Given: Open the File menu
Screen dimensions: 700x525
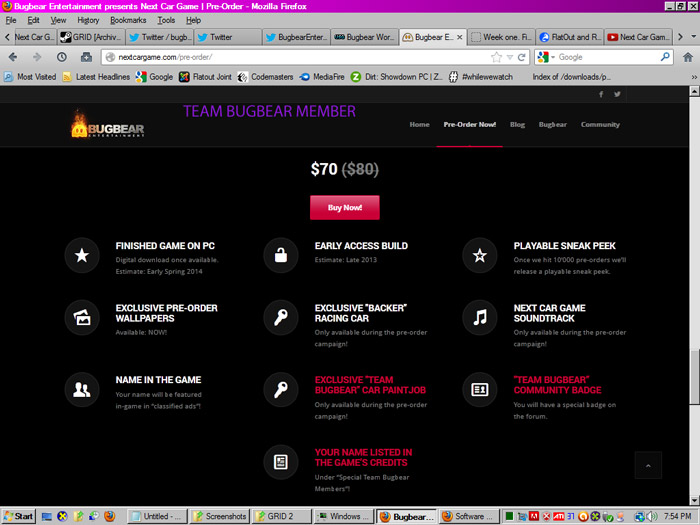Looking at the screenshot, I should [x=11, y=20].
